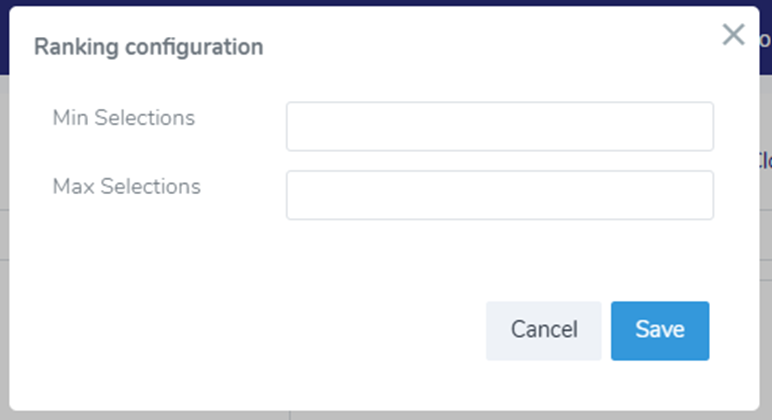Image resolution: width=772 pixels, height=420 pixels.
Task: Click the blue Save button
Action: click(659, 330)
